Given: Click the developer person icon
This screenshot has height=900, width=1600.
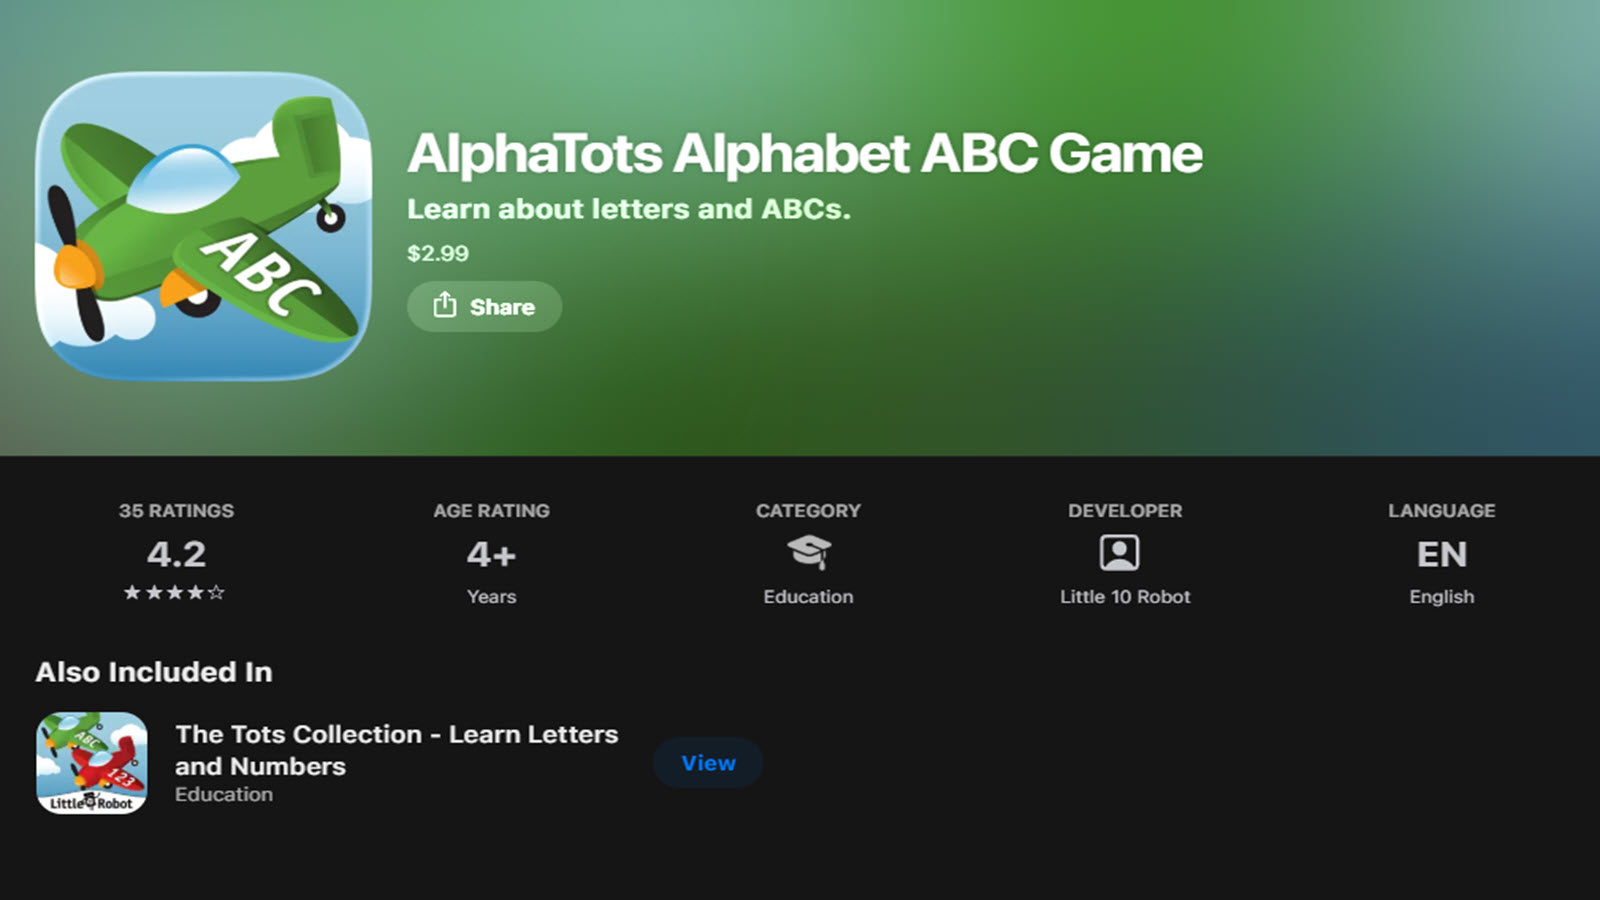Looking at the screenshot, I should (1119, 552).
